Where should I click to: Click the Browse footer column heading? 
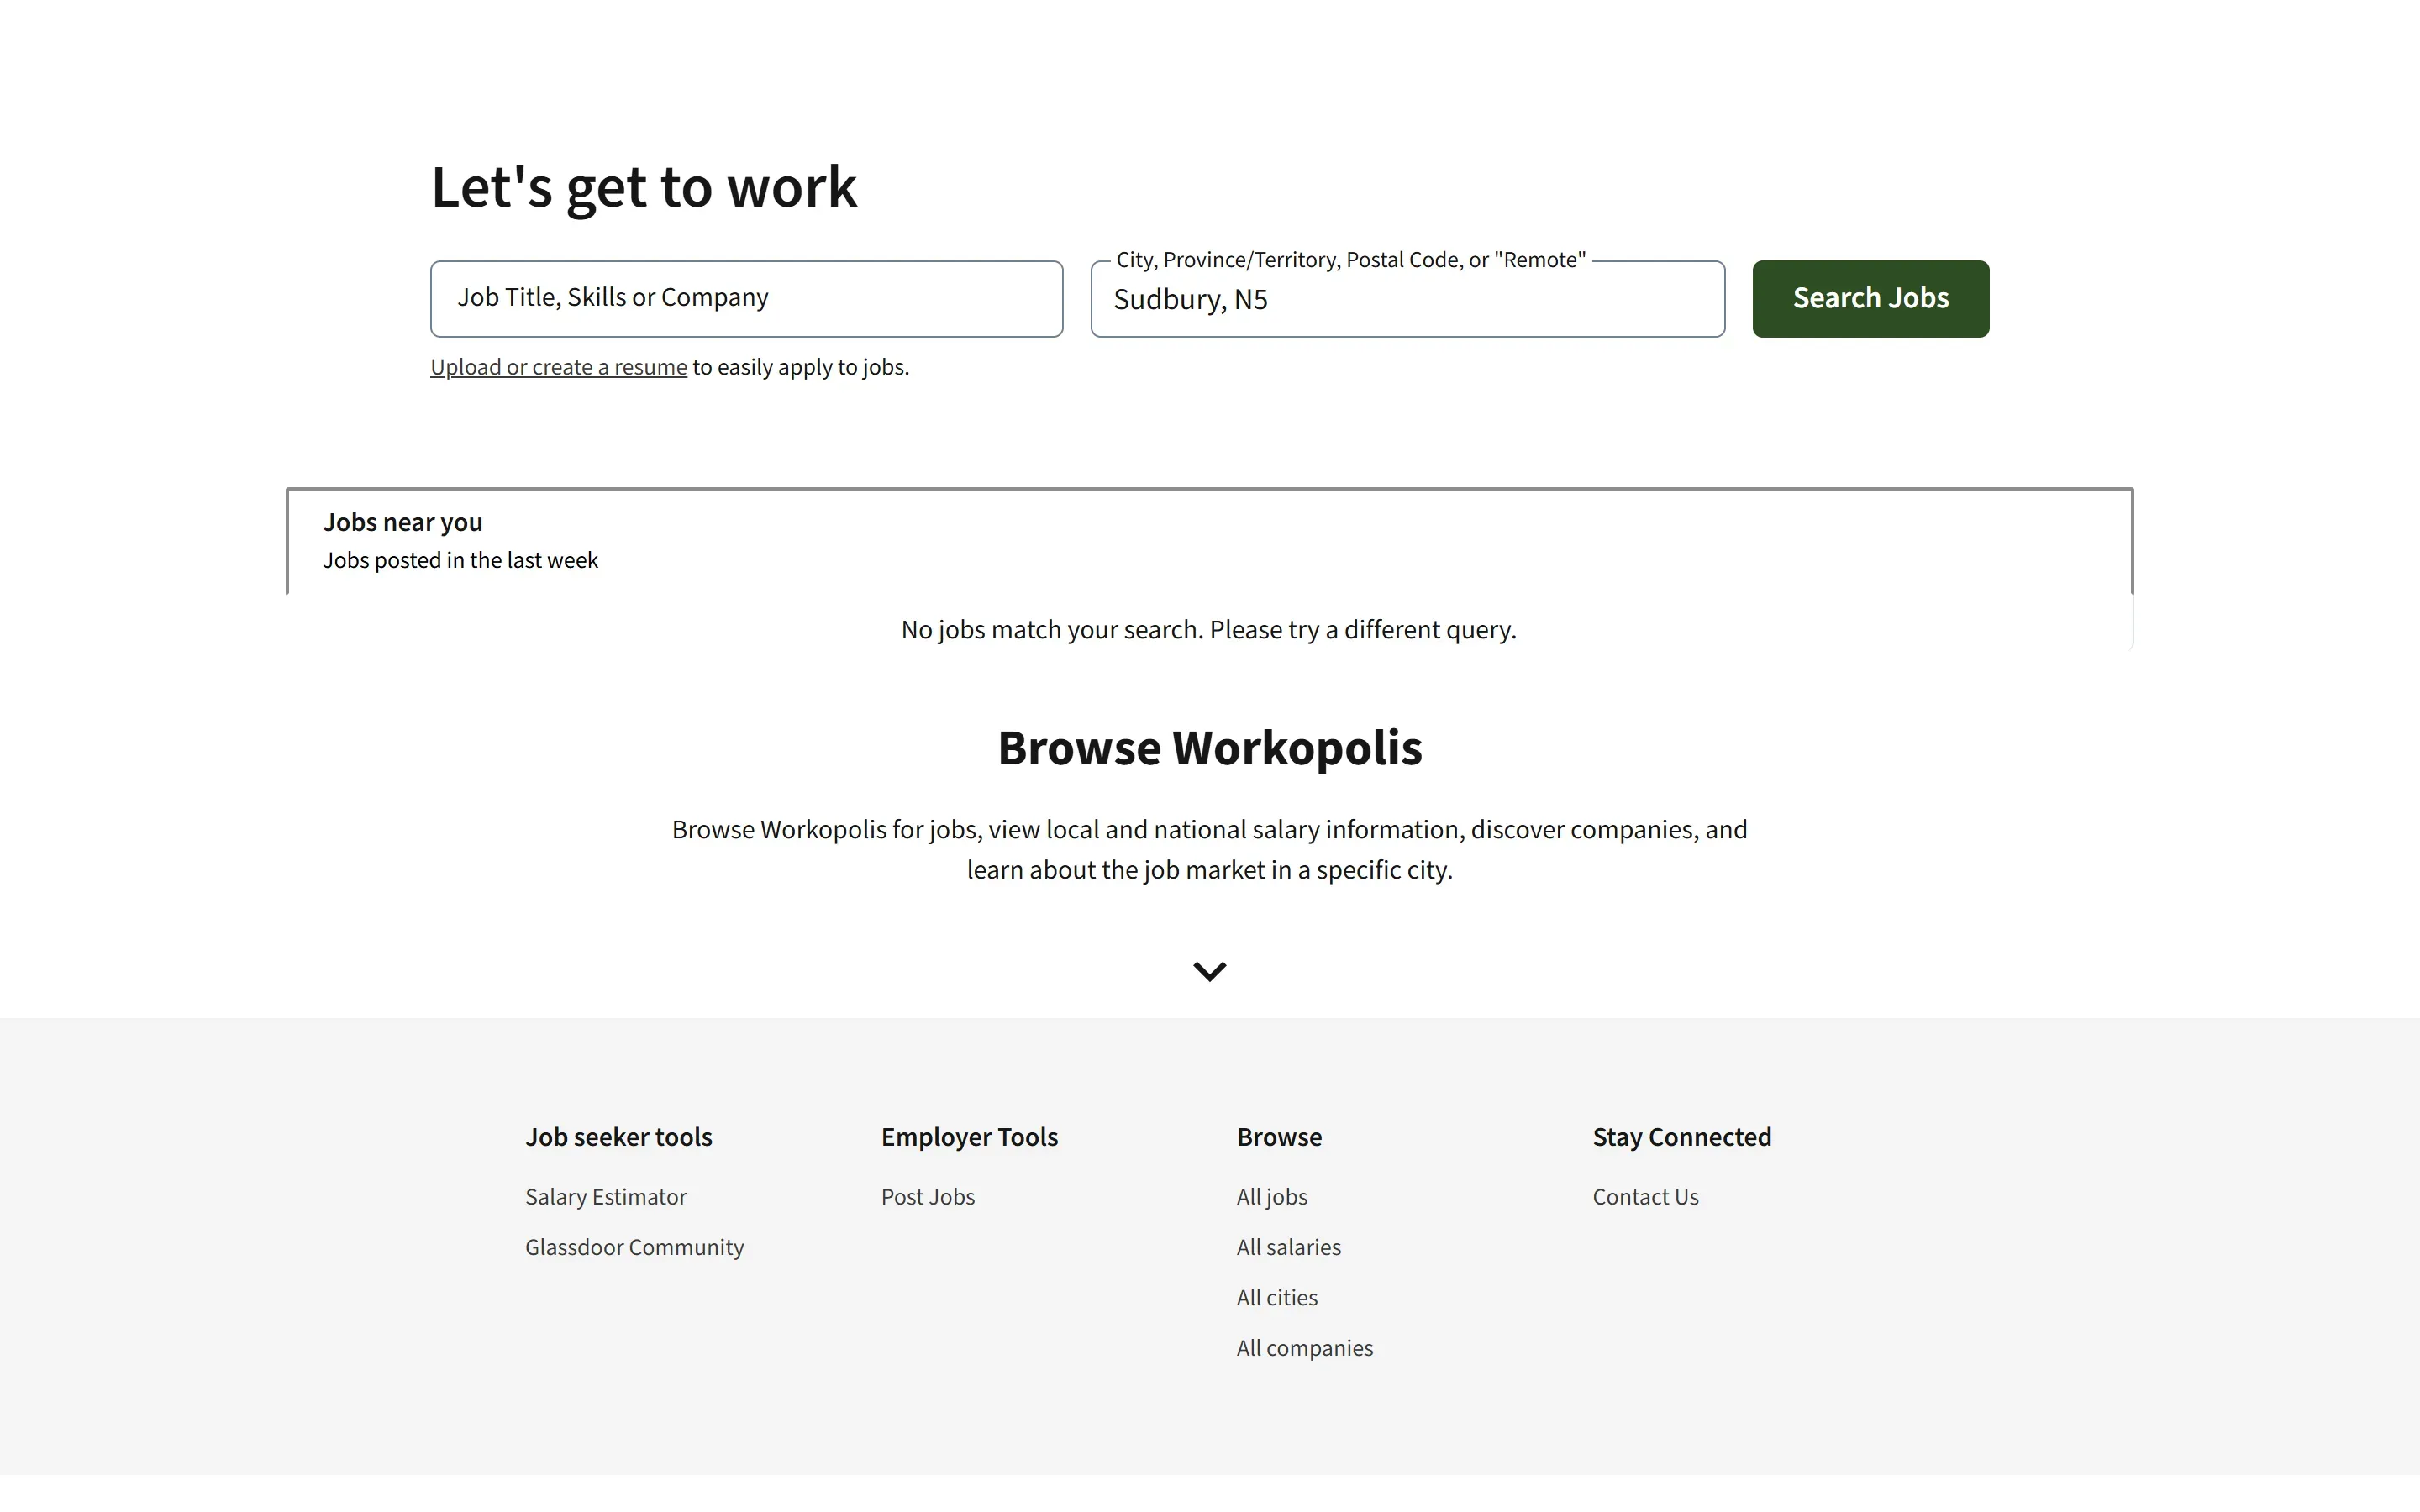point(1279,1137)
